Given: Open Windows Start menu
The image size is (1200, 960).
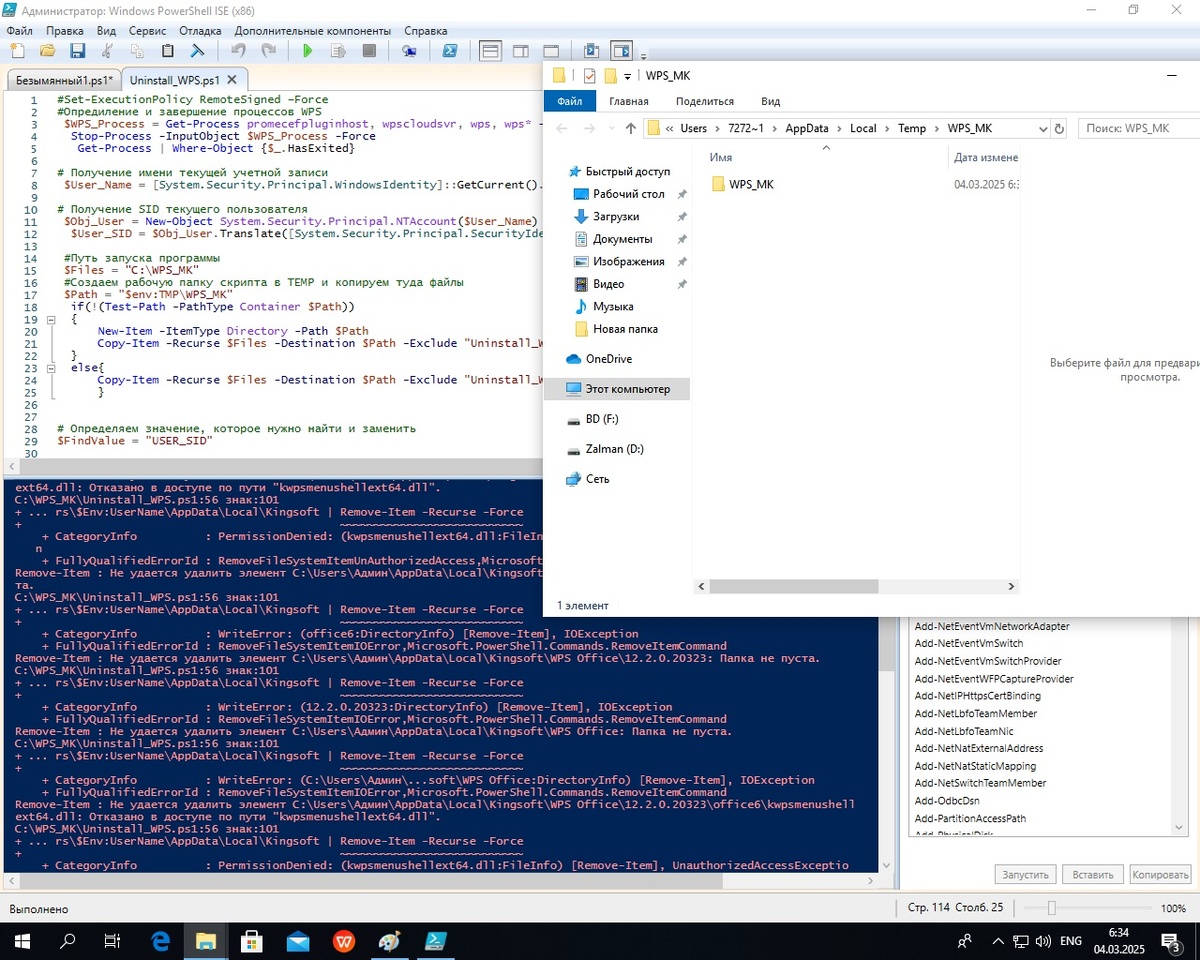Looking at the screenshot, I should 21,941.
